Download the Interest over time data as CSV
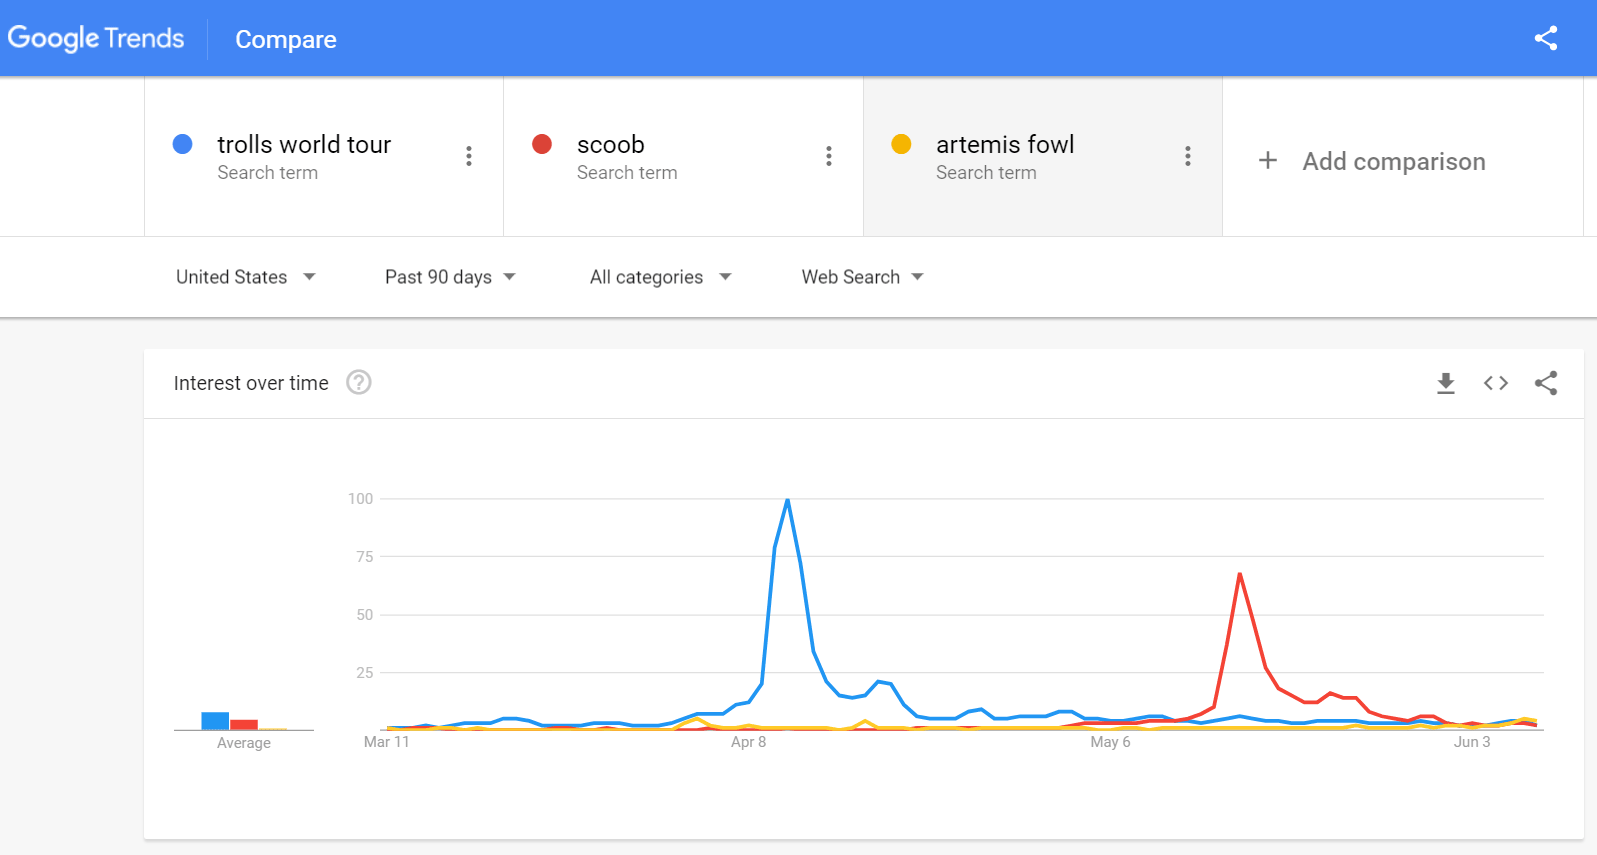 pos(1445,383)
